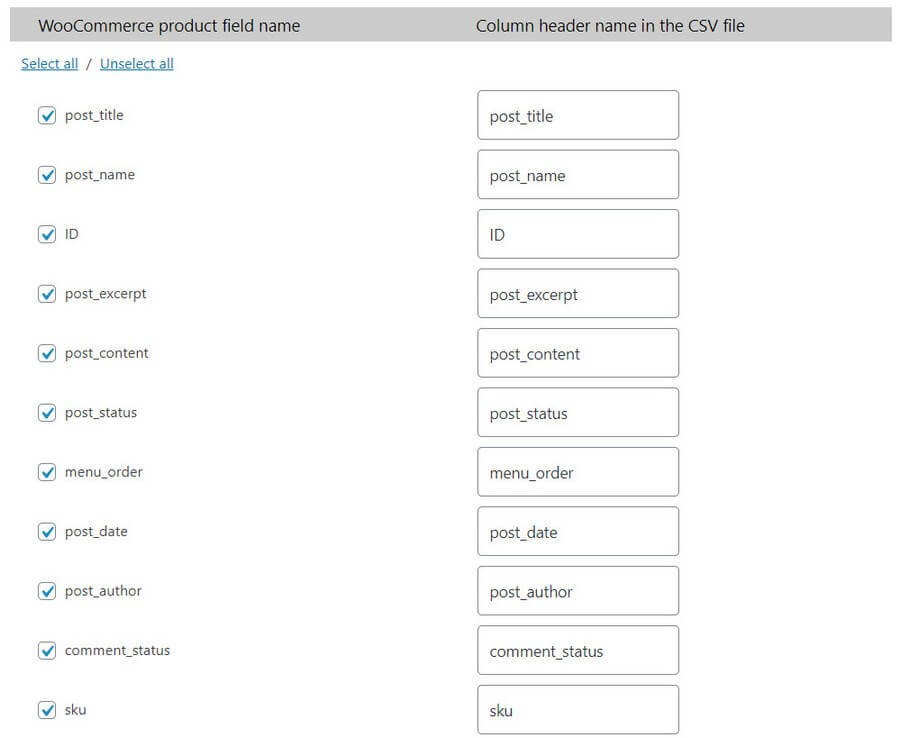Screen dimensions: 900x738
Task: Uncheck the post_excerpt checkbox
Action: click(x=47, y=294)
